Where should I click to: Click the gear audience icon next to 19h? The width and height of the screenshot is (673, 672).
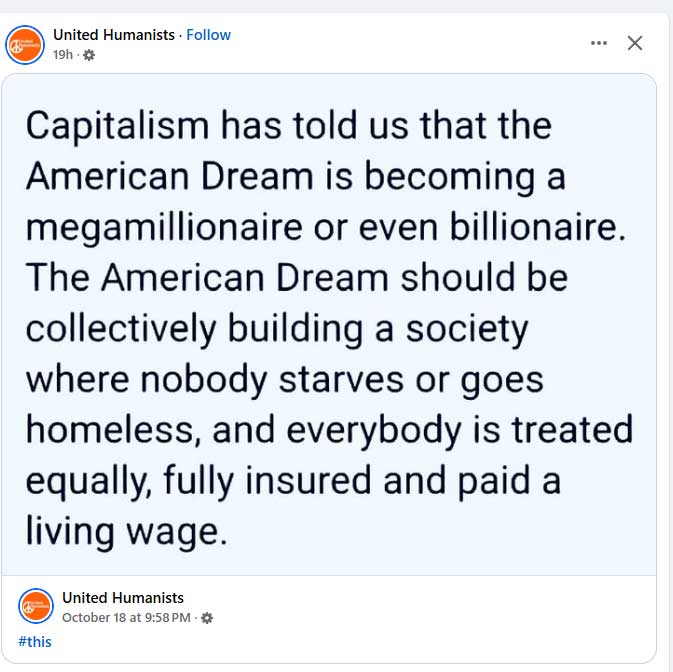[89, 55]
